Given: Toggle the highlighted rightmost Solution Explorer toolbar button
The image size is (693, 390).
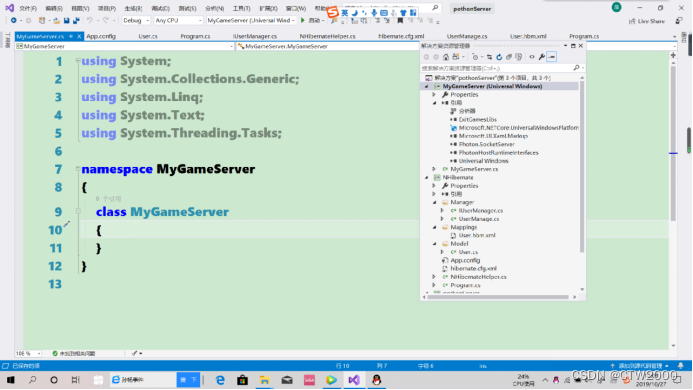Looking at the screenshot, I should click(x=552, y=57).
